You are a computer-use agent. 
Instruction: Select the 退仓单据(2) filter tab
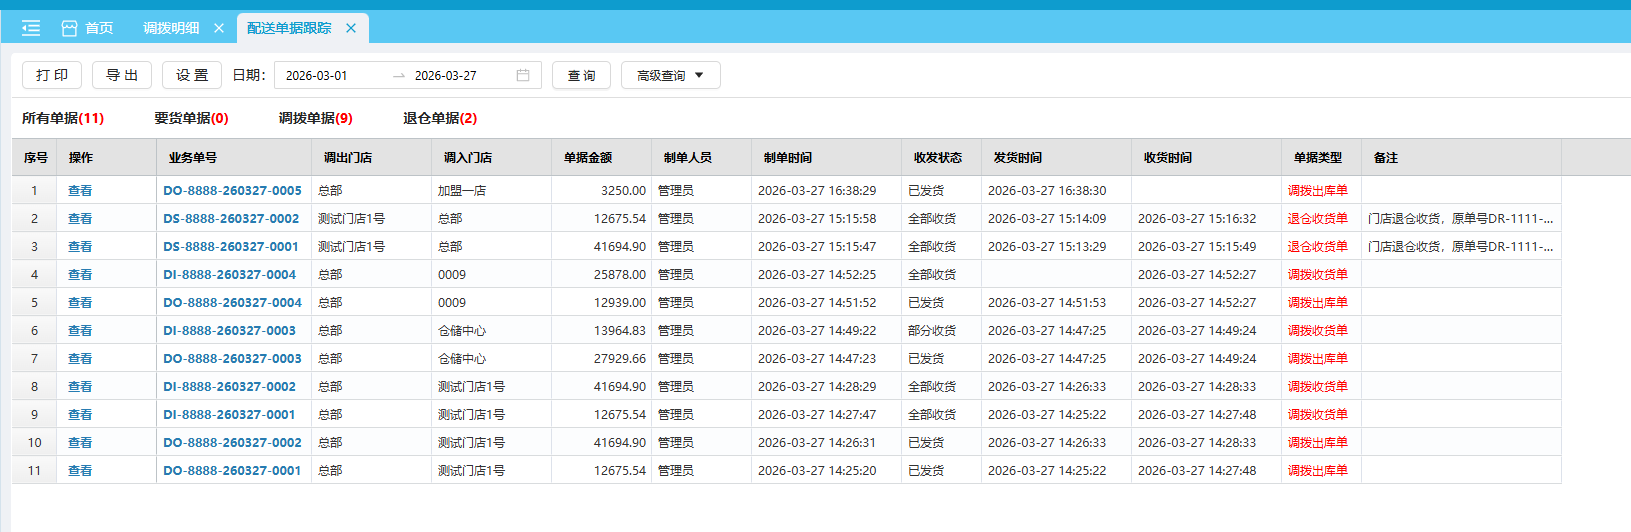point(440,118)
